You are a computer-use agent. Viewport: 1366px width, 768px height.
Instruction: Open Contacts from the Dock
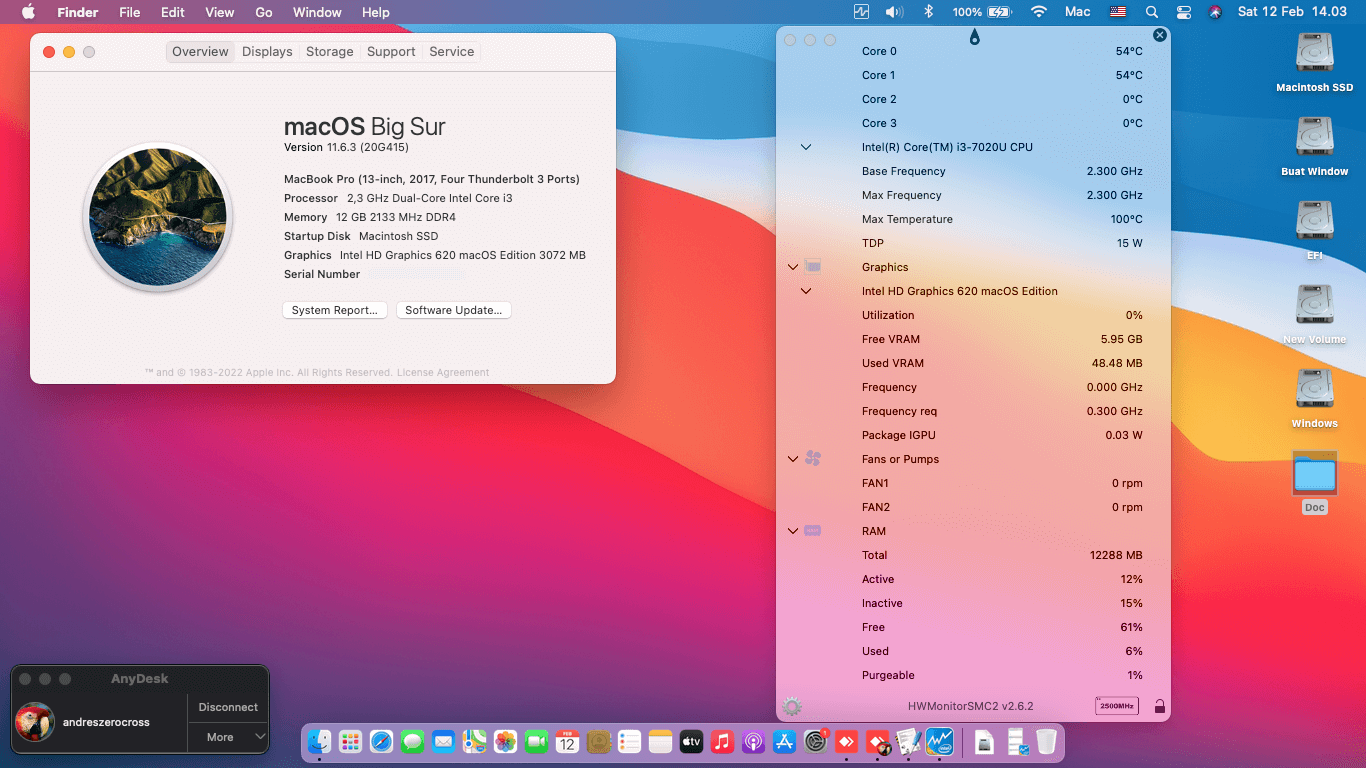click(598, 741)
